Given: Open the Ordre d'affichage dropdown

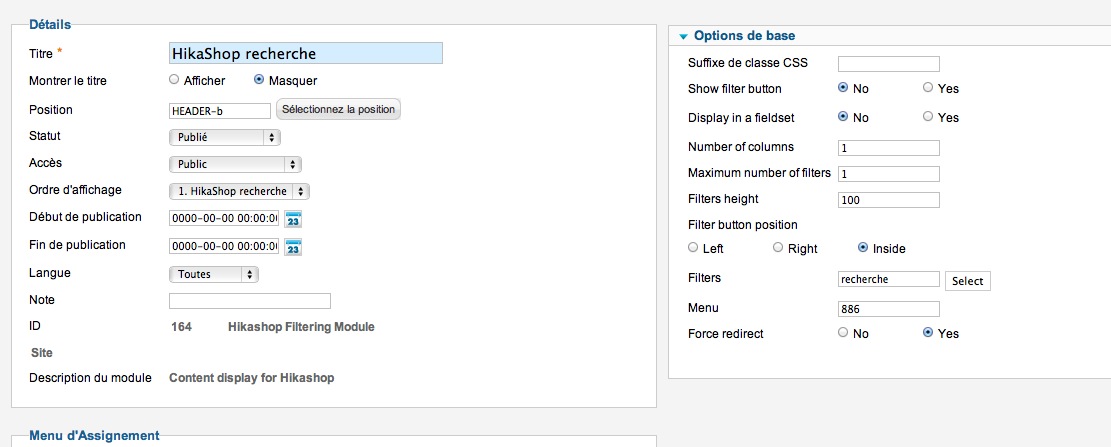Looking at the screenshot, I should click(x=239, y=191).
